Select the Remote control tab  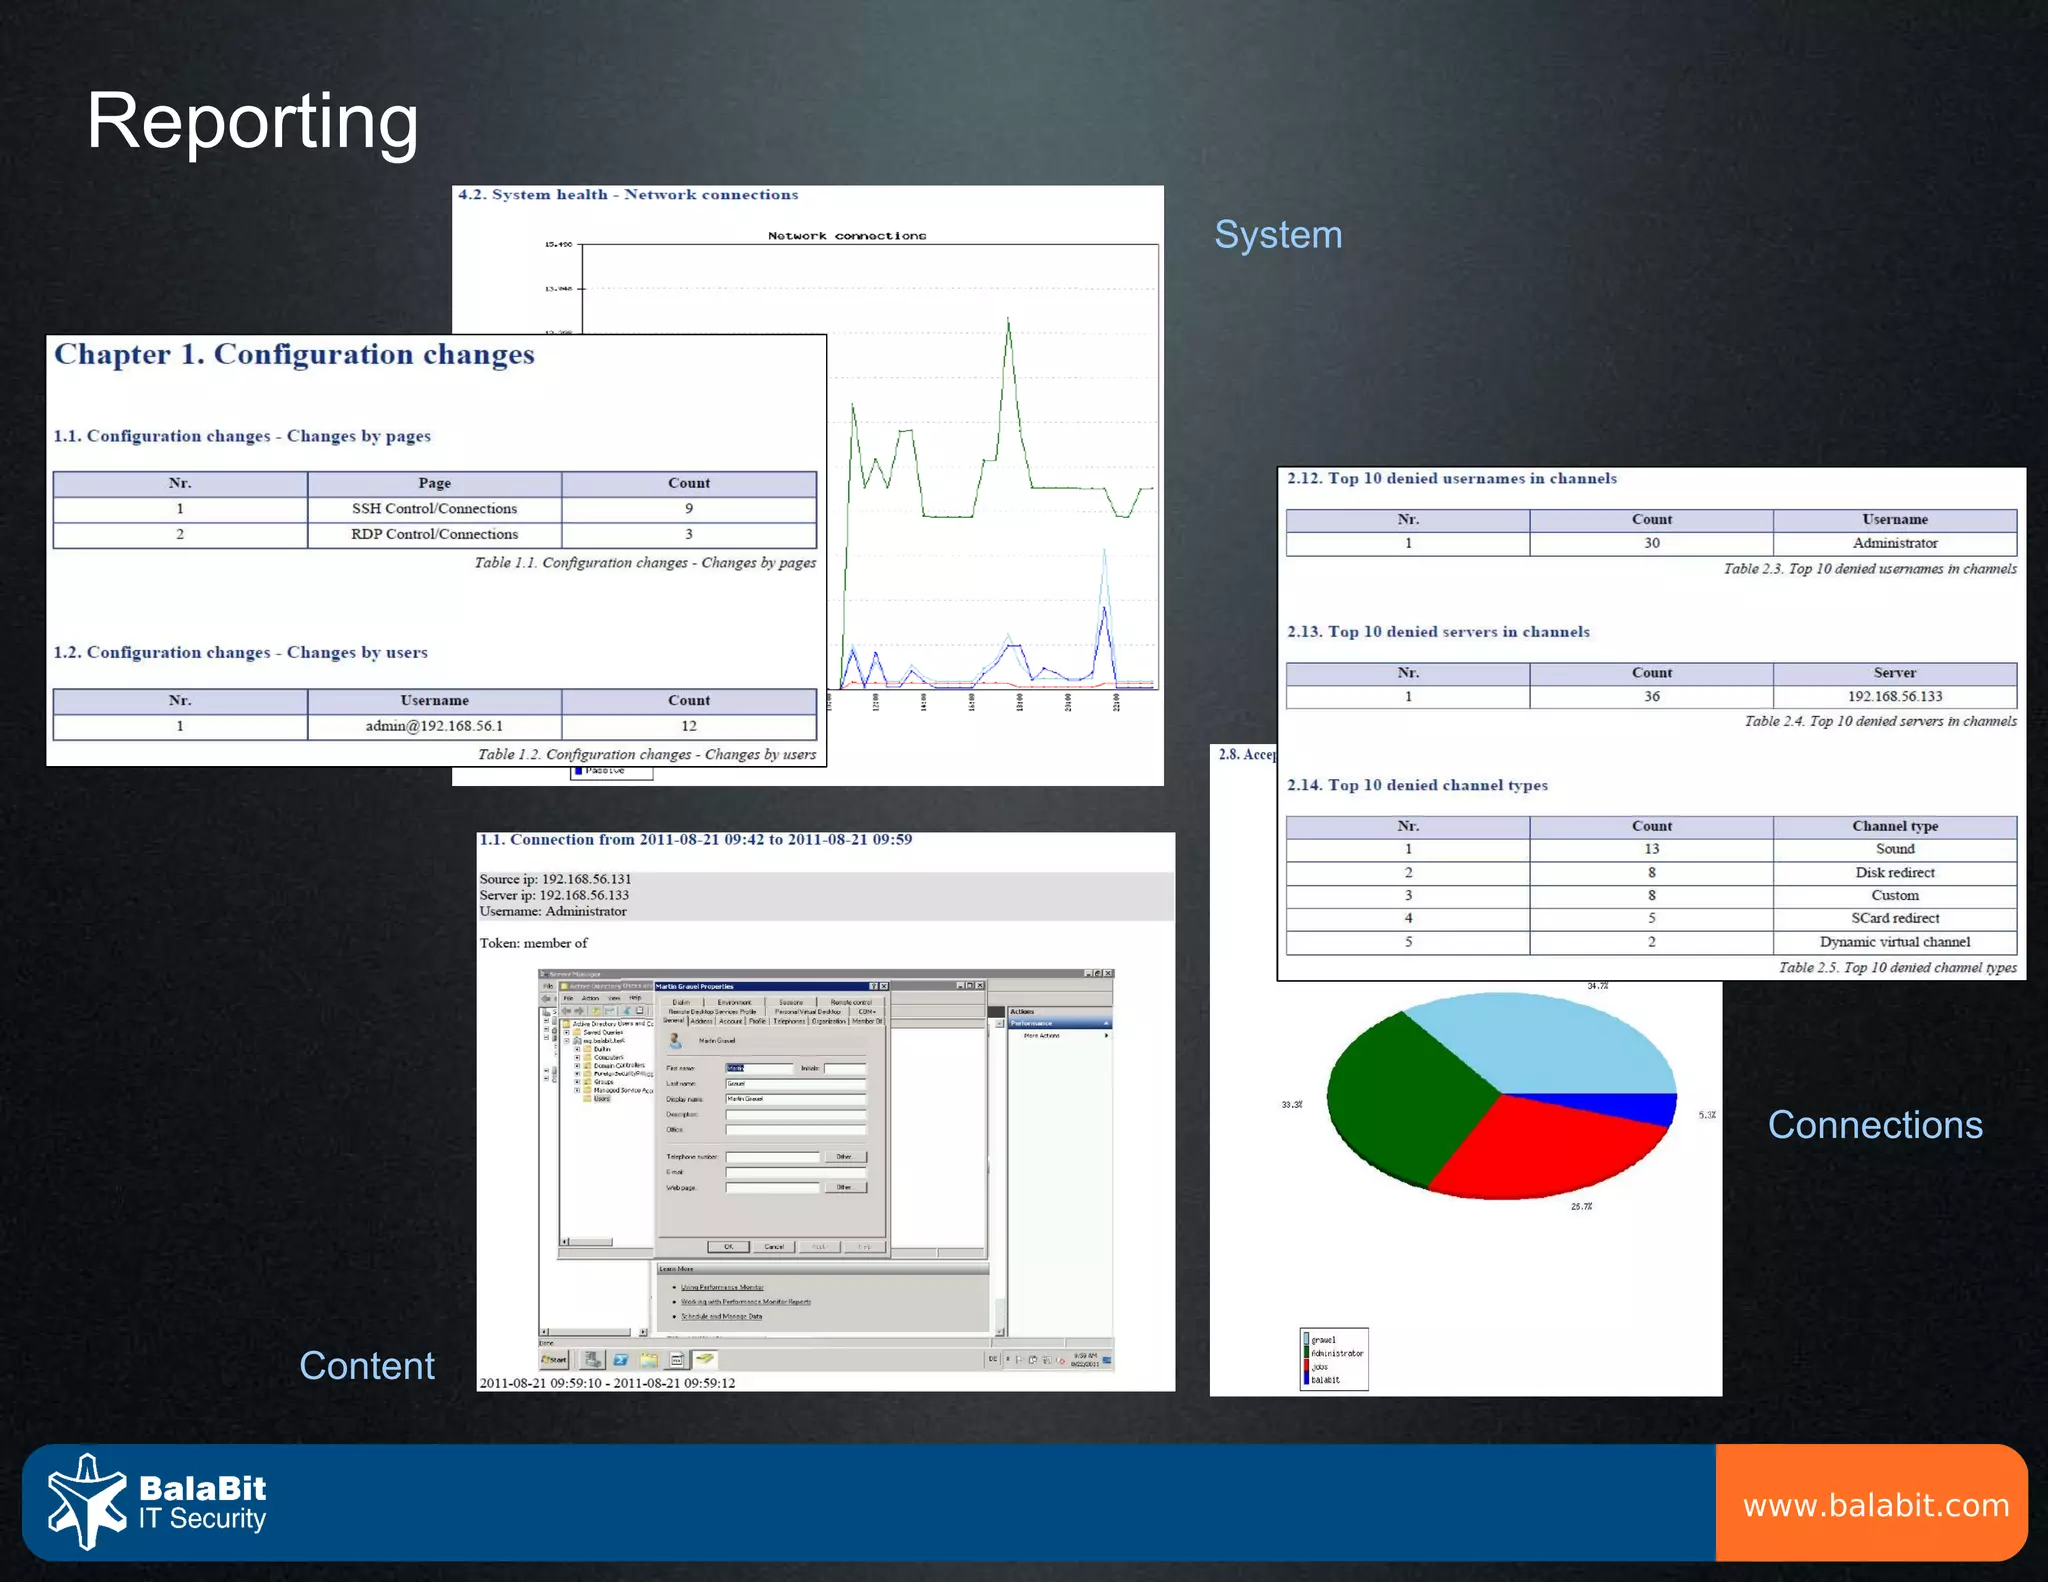coord(851,1002)
